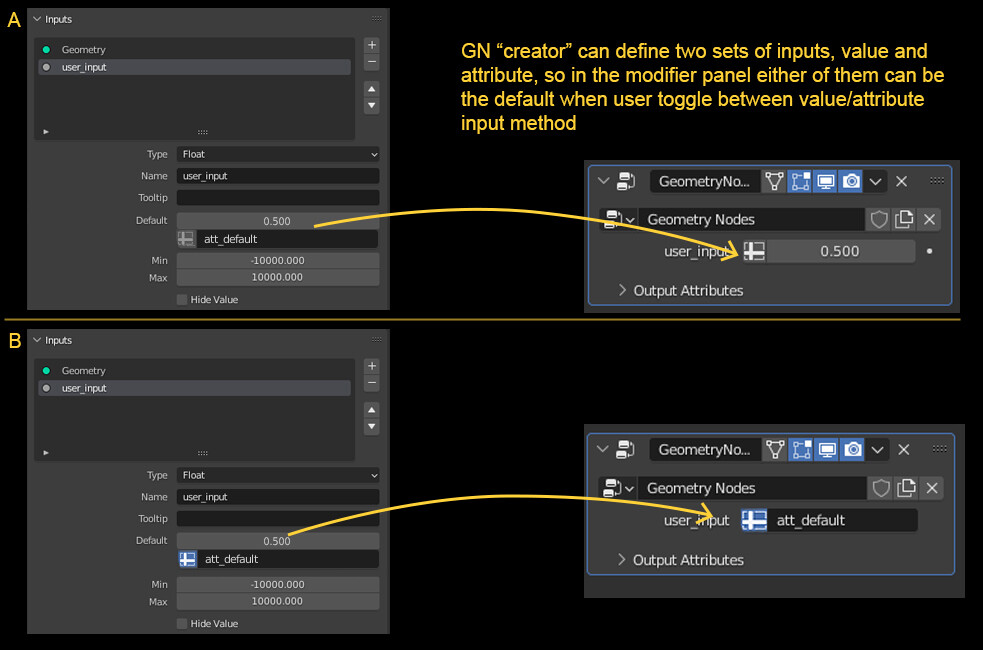Click drag handle grip of lower modifier
Screen dimensions: 983x650
[x=939, y=449]
